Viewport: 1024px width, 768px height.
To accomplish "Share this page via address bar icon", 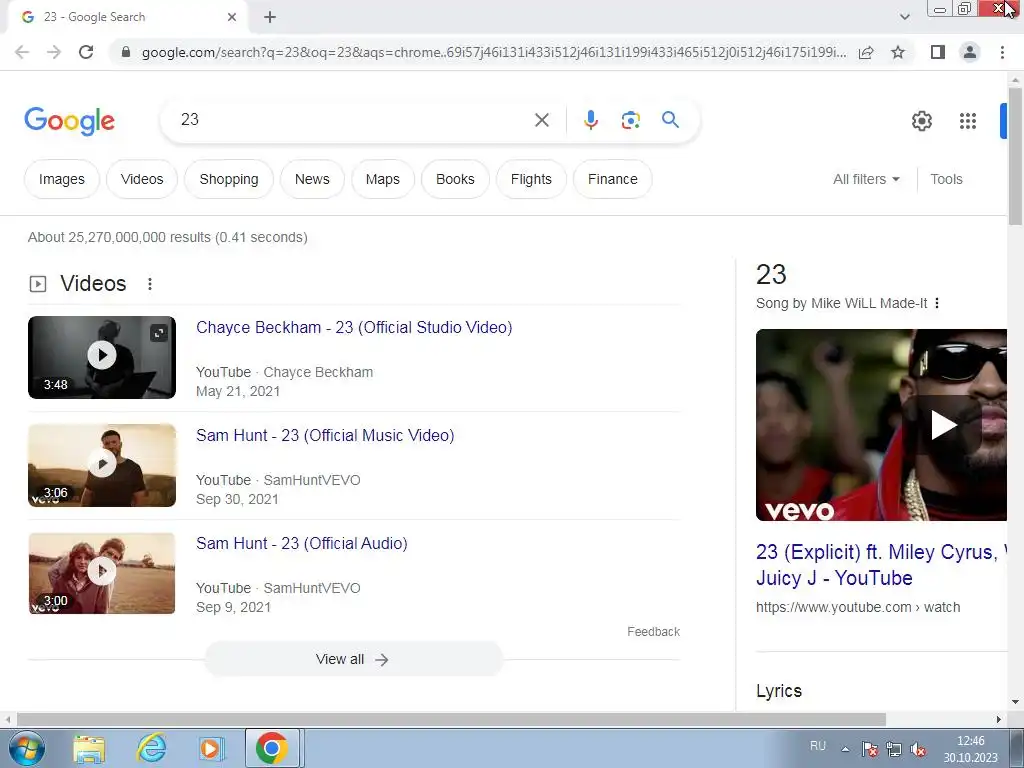I will pyautogui.click(x=866, y=52).
